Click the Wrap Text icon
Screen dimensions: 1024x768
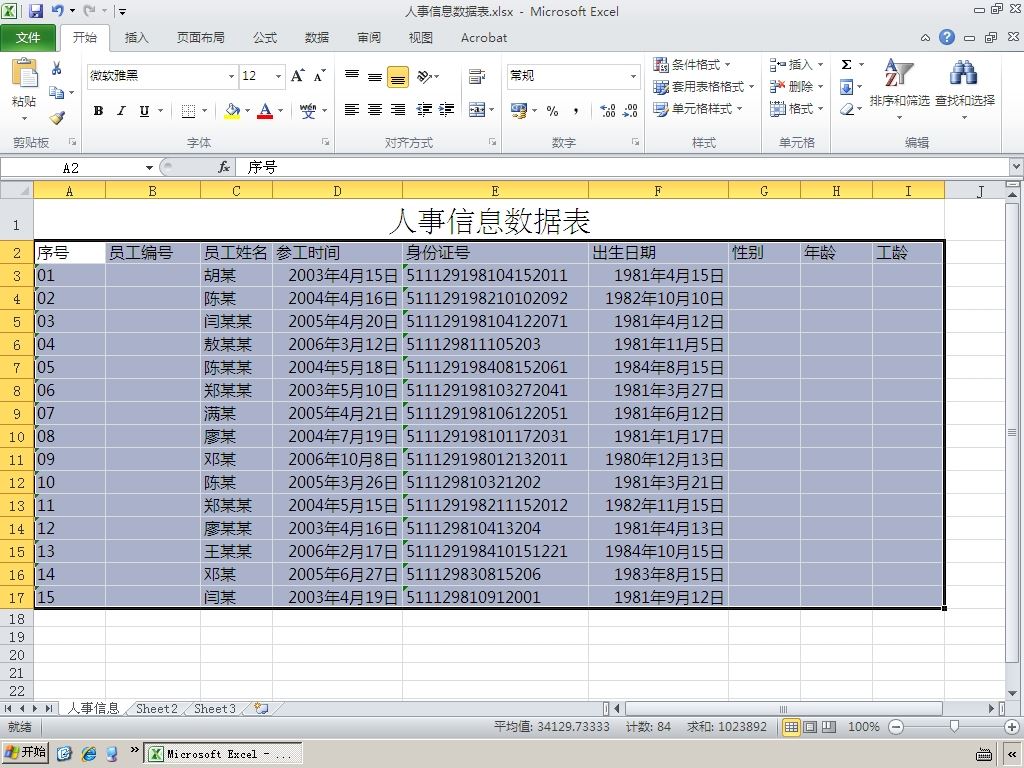(x=477, y=76)
